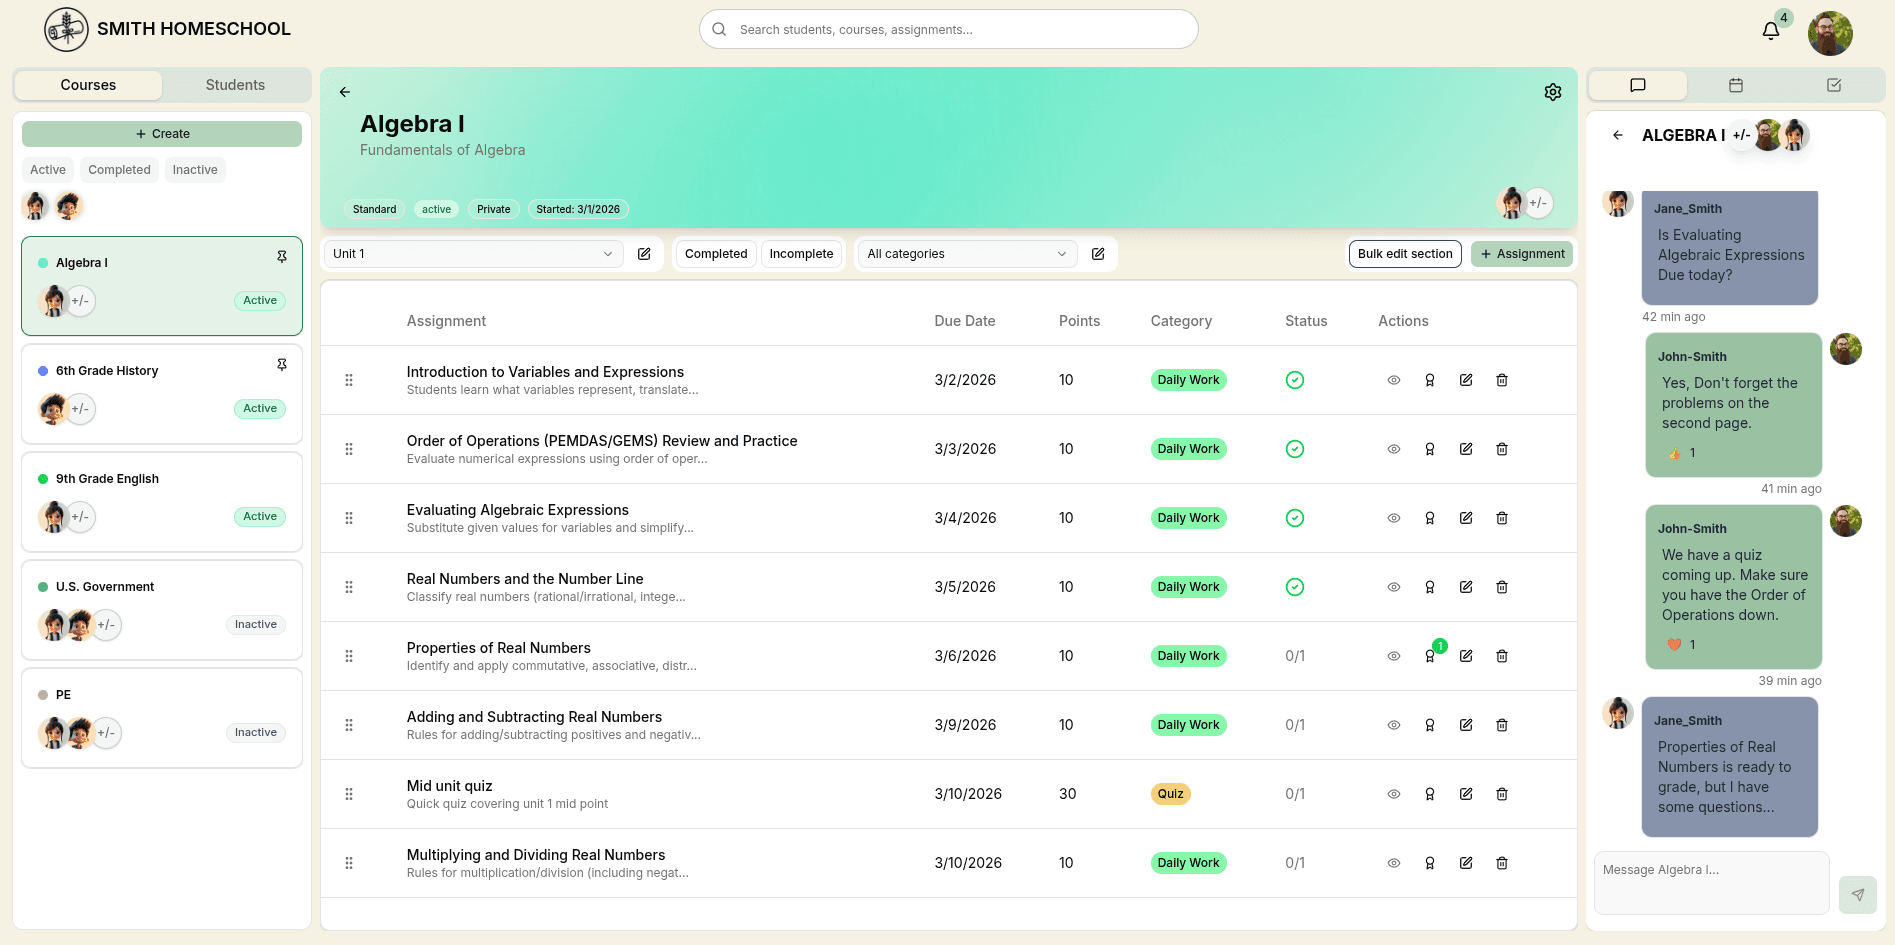Screen dimensions: 1895x945
Task: Toggle completion status of Real Numbers assignment
Action: tap(1294, 587)
